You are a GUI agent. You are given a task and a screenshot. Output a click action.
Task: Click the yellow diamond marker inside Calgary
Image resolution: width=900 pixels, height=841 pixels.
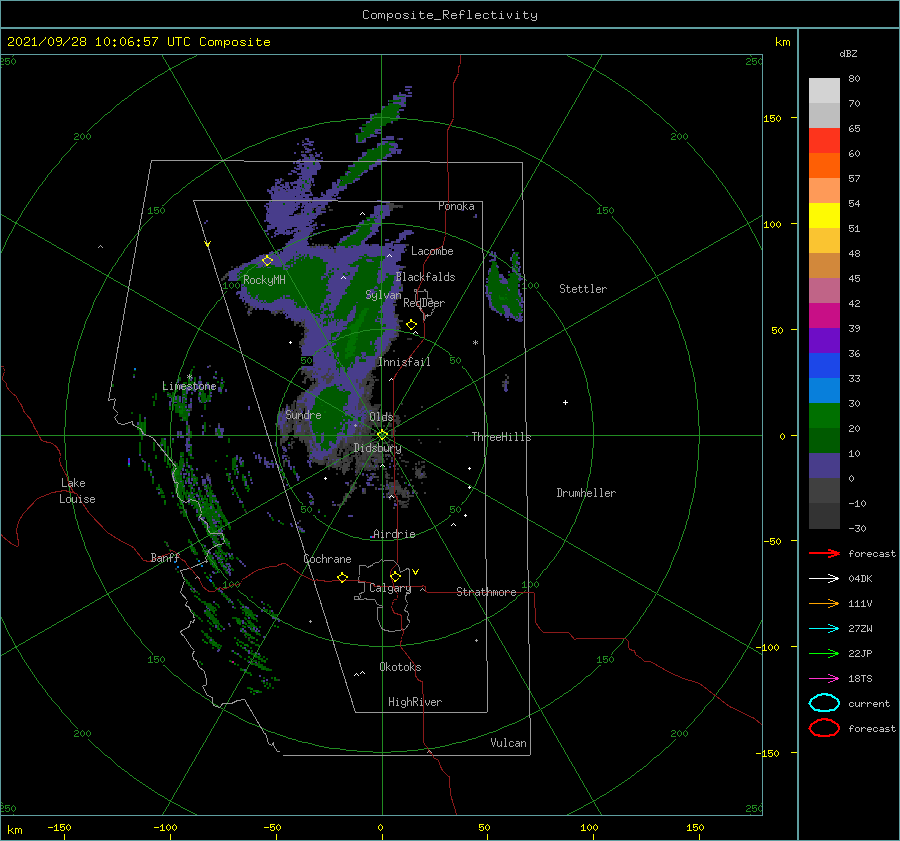click(395, 576)
